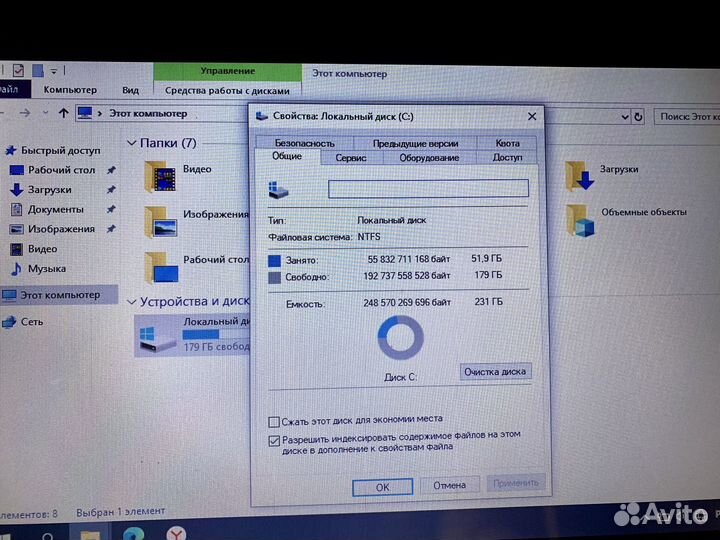Switch to the Сервис tab
The image size is (720, 540).
tap(351, 158)
